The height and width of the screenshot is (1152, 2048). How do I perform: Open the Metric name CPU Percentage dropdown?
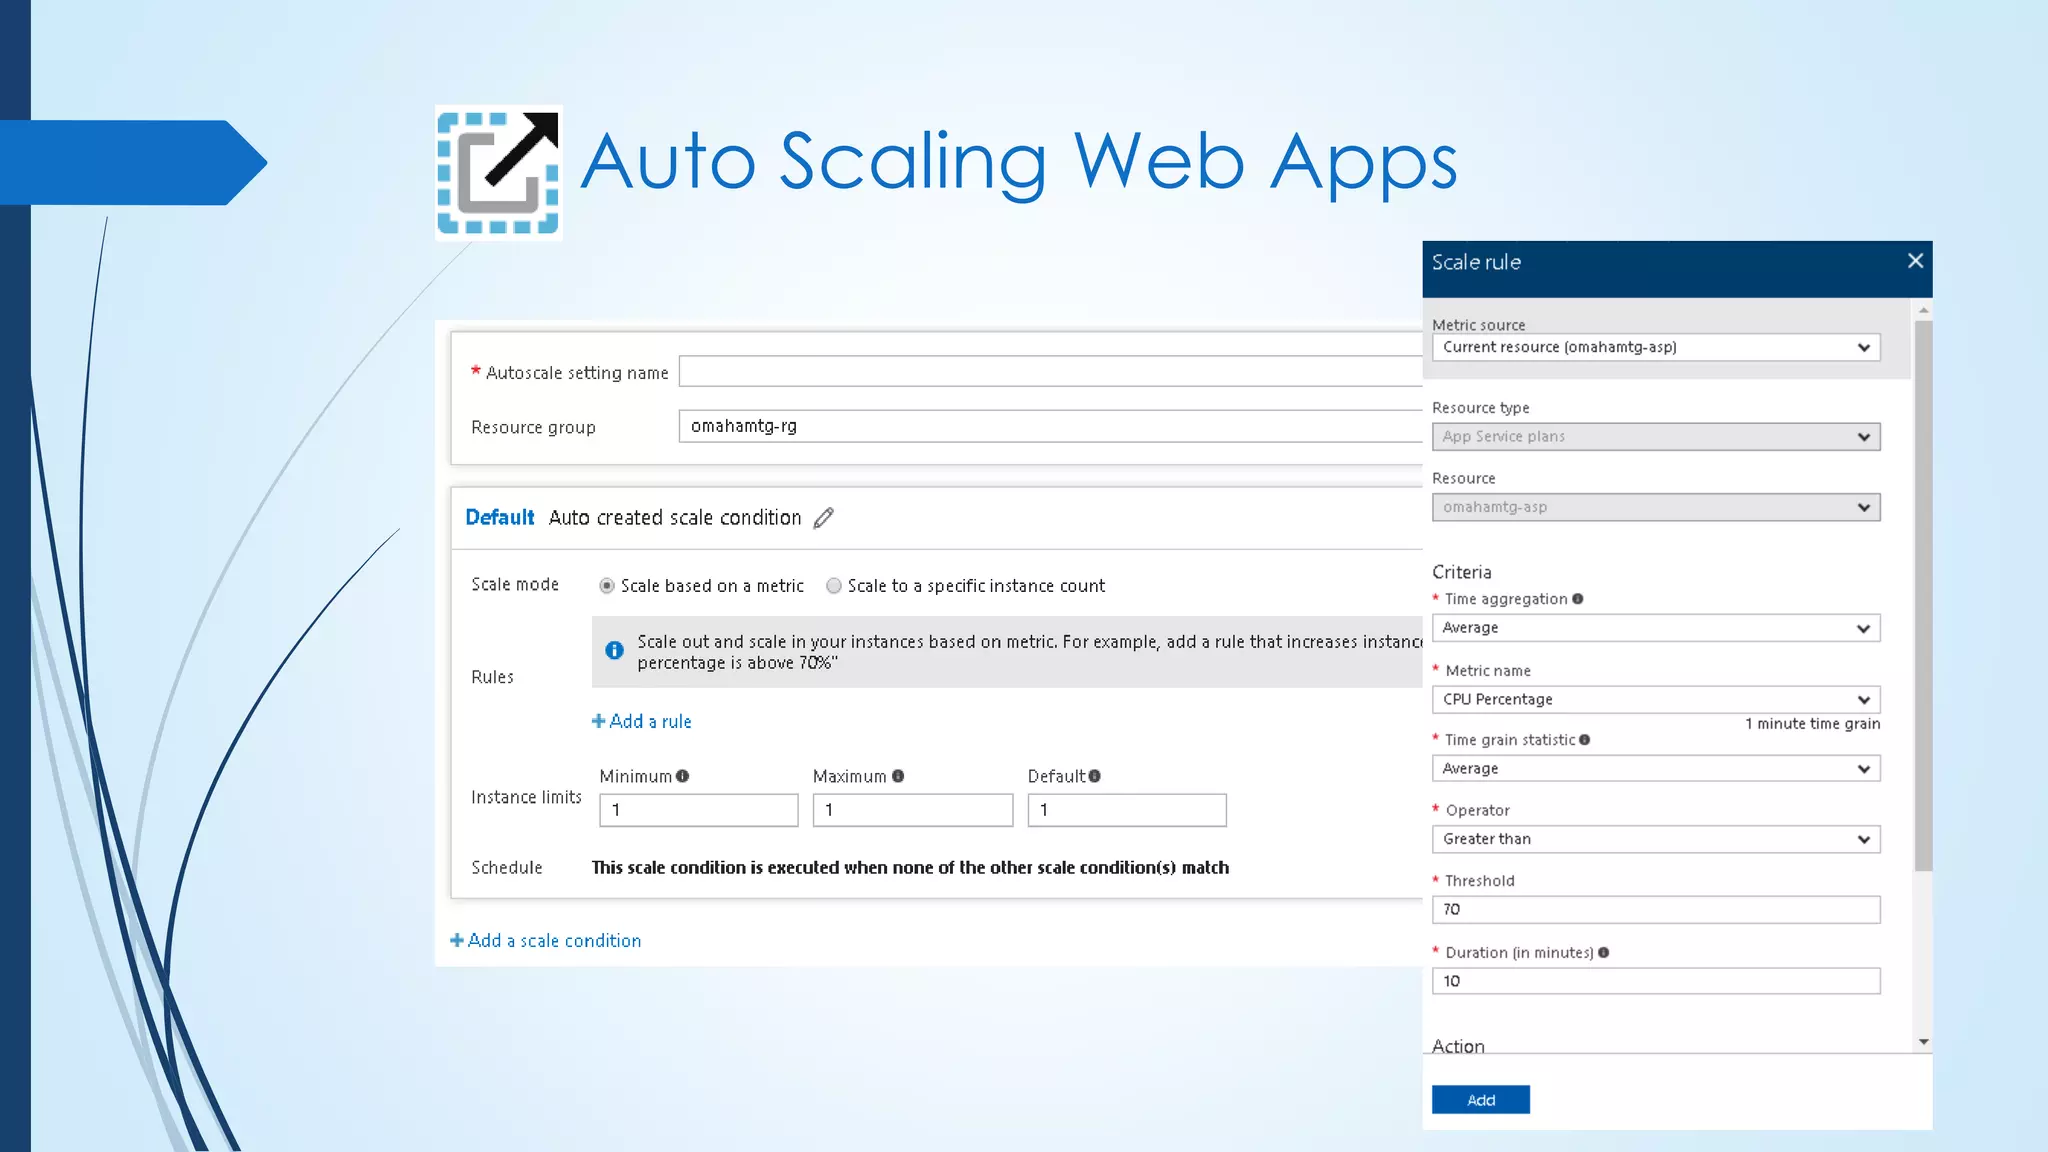[1656, 700]
